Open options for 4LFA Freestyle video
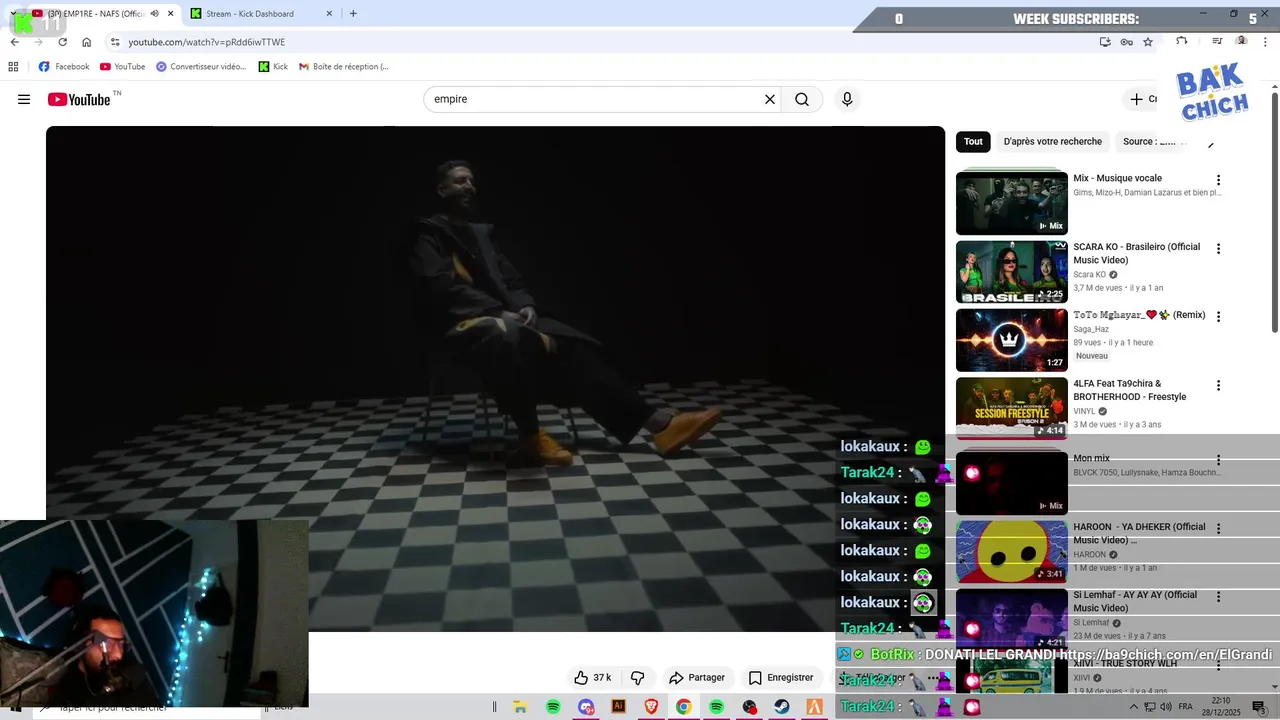The height and width of the screenshot is (720, 1280). (x=1218, y=385)
